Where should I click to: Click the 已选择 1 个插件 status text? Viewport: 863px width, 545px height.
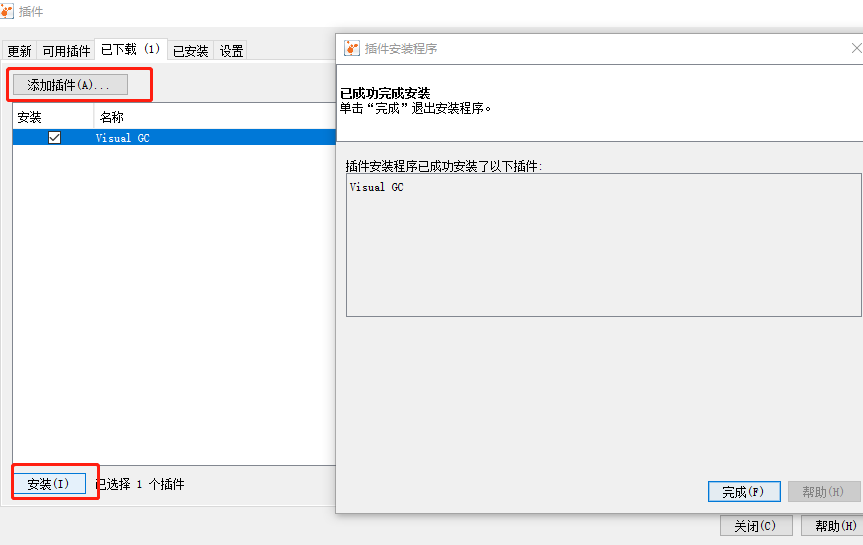click(140, 484)
